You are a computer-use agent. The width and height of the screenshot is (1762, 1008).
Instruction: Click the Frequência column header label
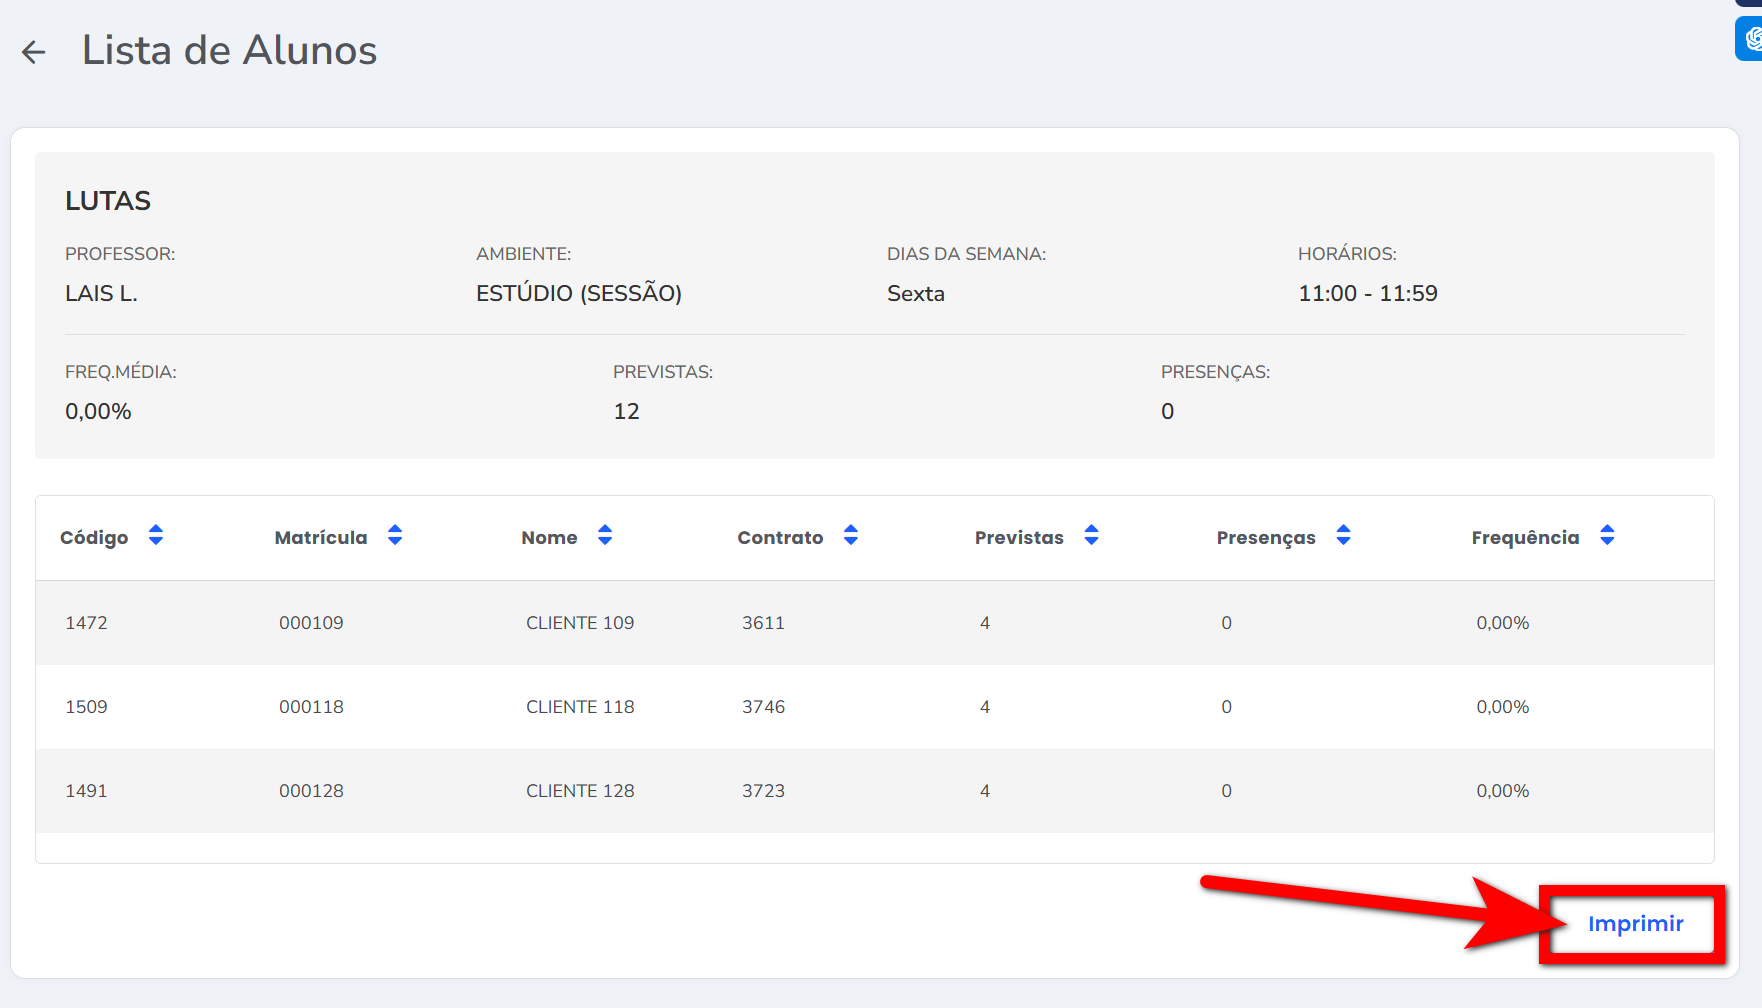click(1525, 538)
